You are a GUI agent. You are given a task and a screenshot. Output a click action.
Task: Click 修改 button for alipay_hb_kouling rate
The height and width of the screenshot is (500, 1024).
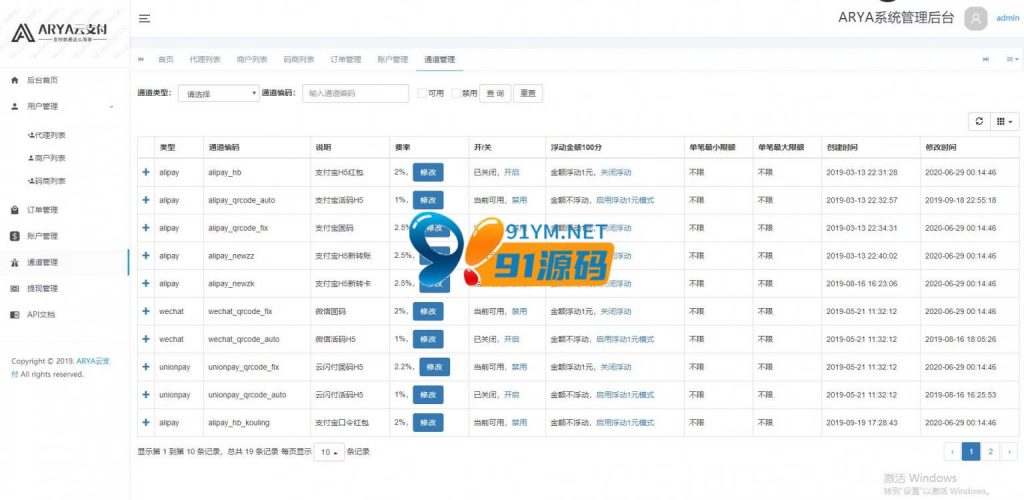428,422
